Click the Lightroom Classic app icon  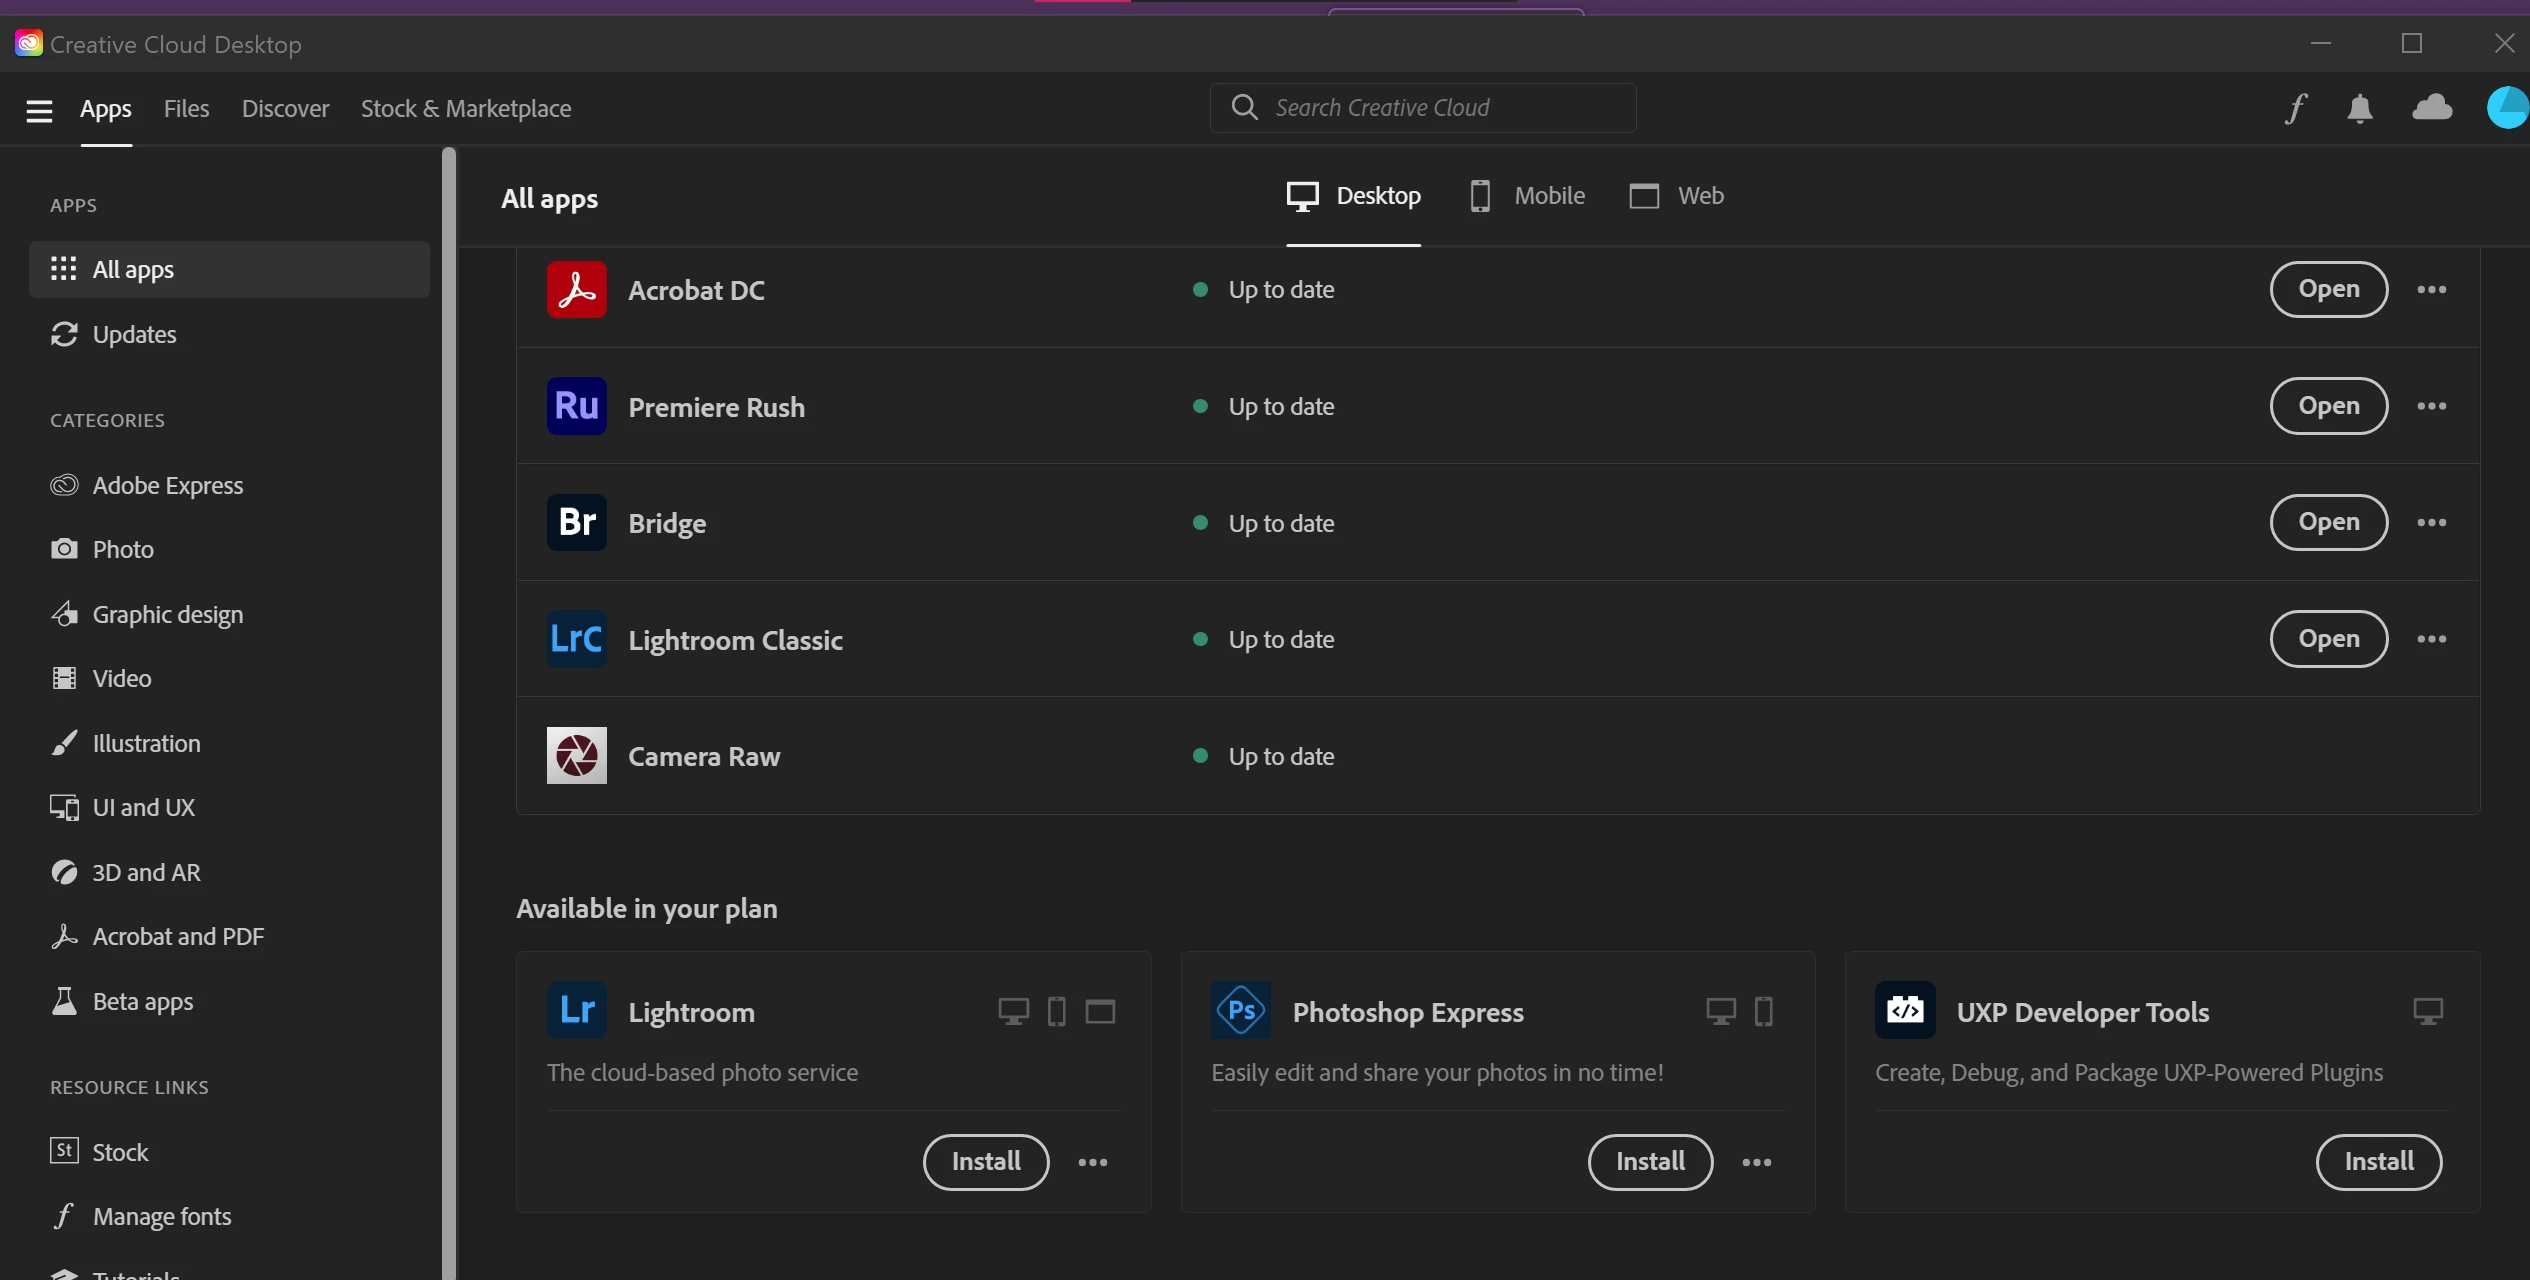click(x=577, y=639)
